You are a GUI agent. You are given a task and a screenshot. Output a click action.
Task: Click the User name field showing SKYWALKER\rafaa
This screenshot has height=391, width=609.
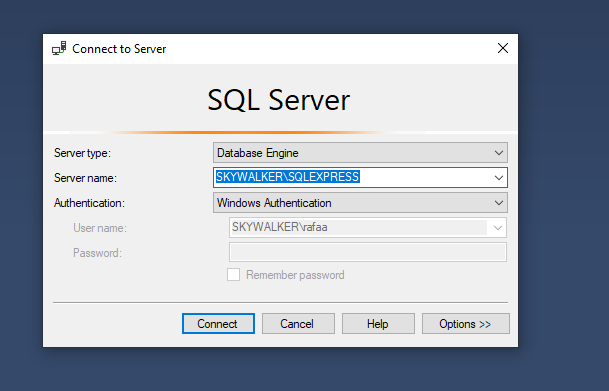point(358,228)
